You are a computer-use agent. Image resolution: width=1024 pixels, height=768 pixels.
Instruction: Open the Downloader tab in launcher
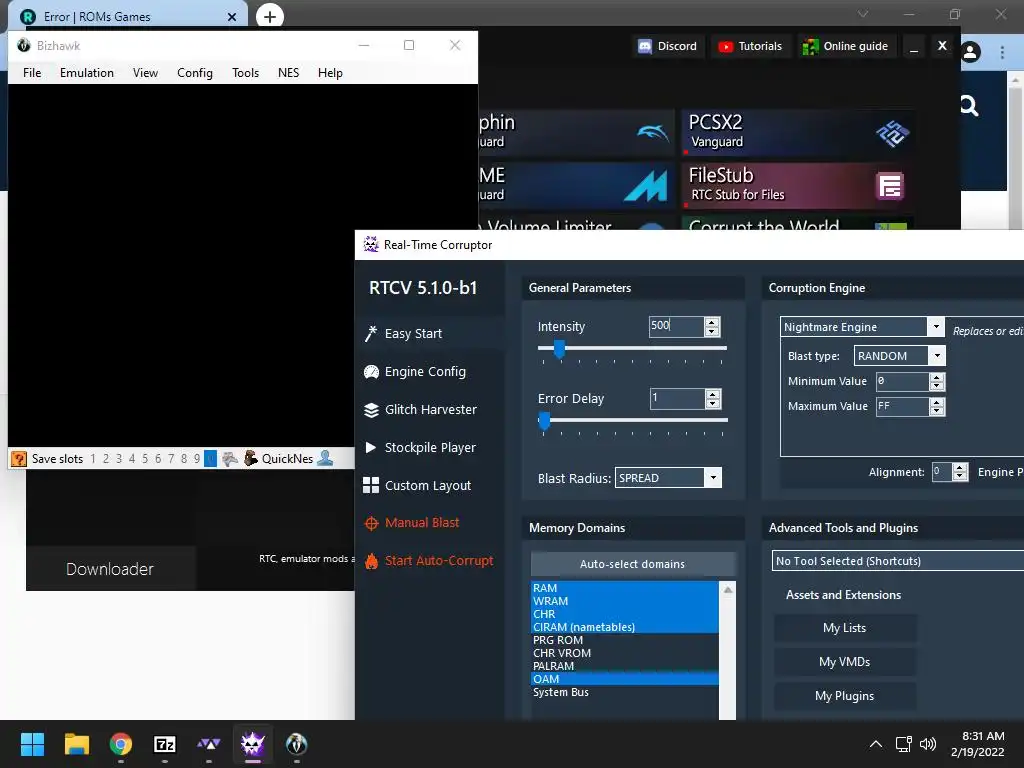(x=110, y=569)
